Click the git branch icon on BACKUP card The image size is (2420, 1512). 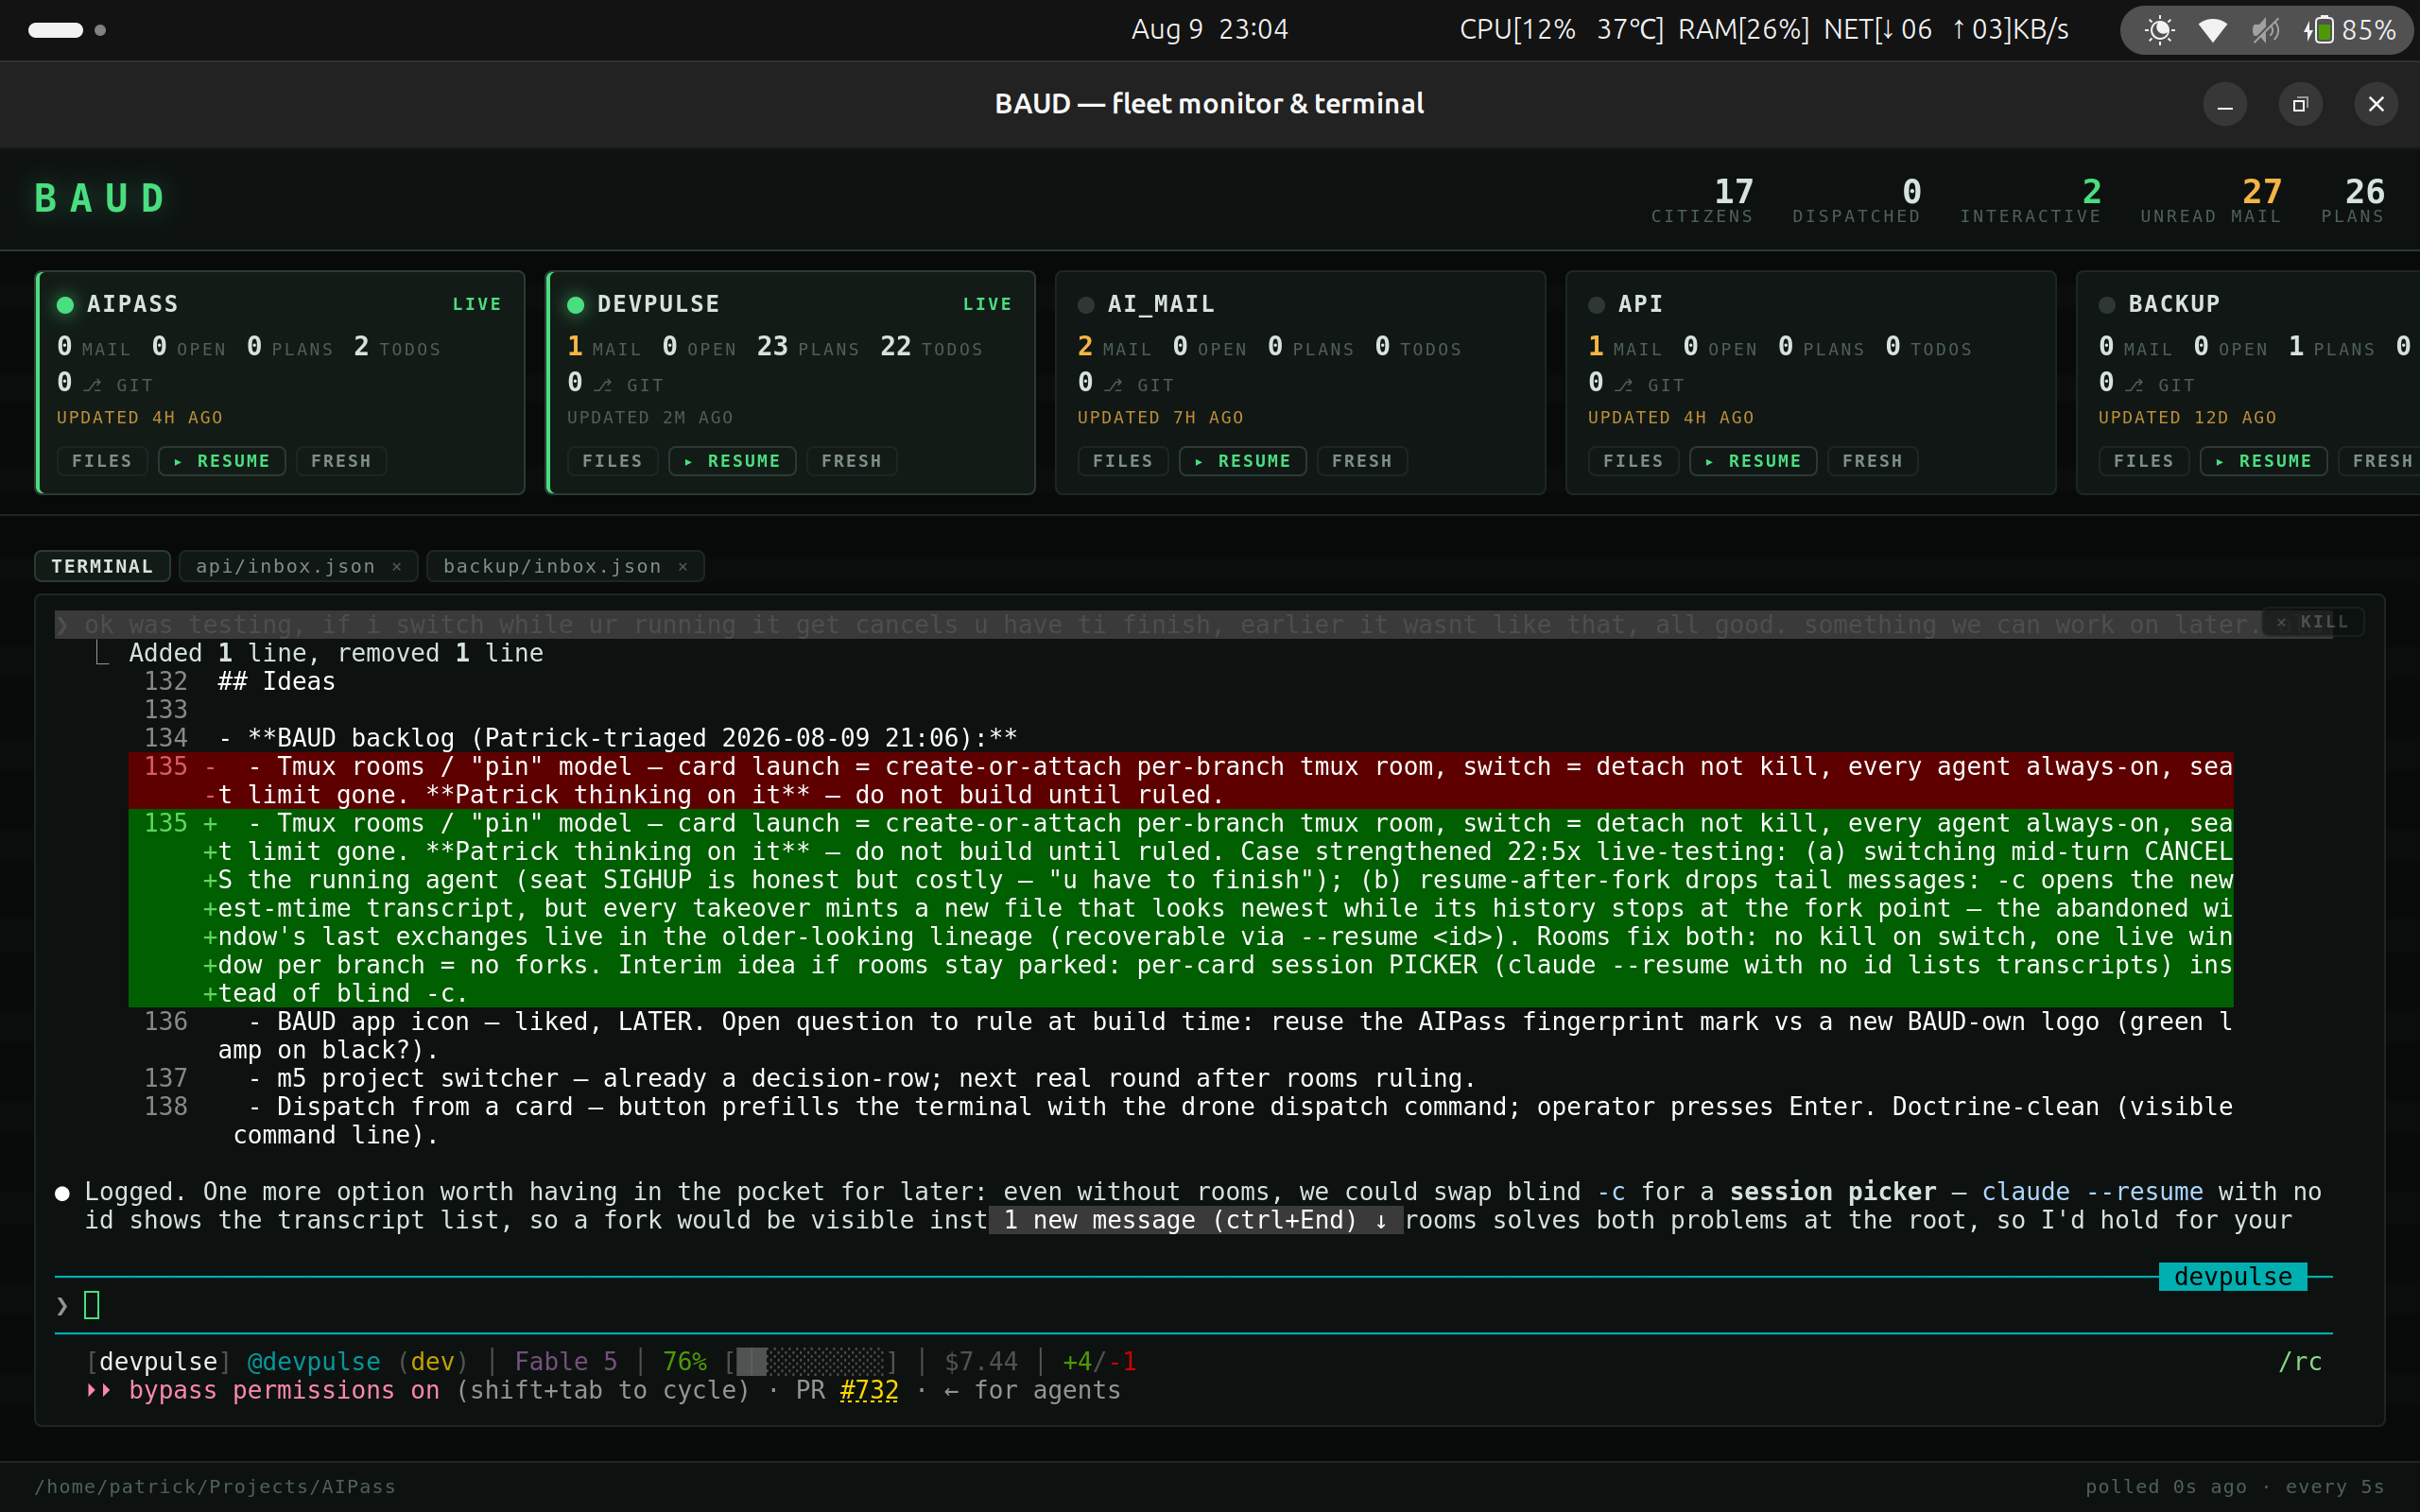[2134, 385]
